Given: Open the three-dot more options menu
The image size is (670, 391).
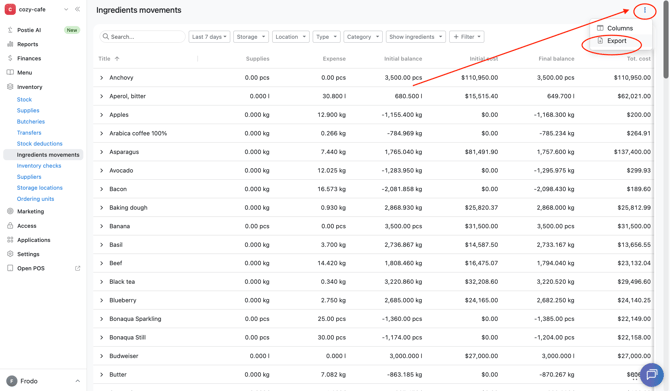Looking at the screenshot, I should (644, 10).
